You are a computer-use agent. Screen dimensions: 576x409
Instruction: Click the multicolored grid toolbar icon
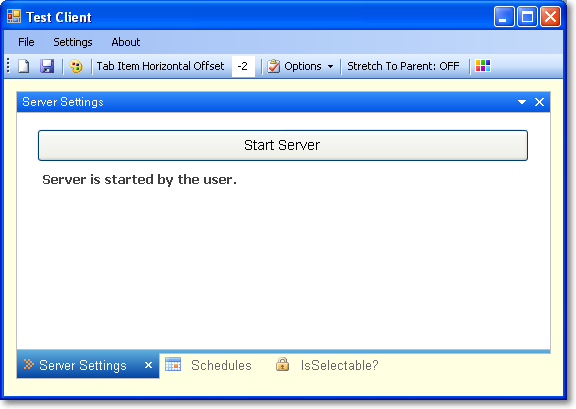[483, 66]
